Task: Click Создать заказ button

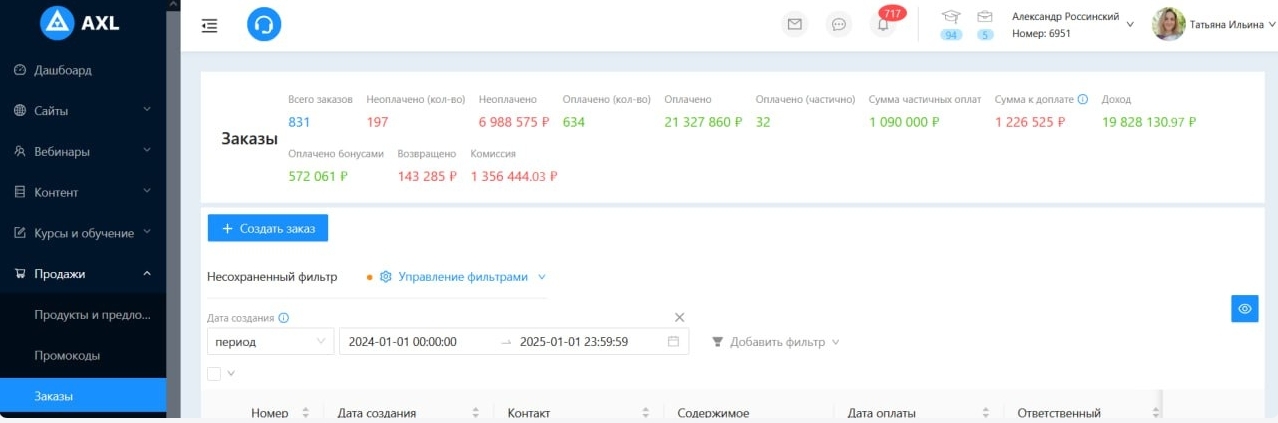Action: point(268,228)
